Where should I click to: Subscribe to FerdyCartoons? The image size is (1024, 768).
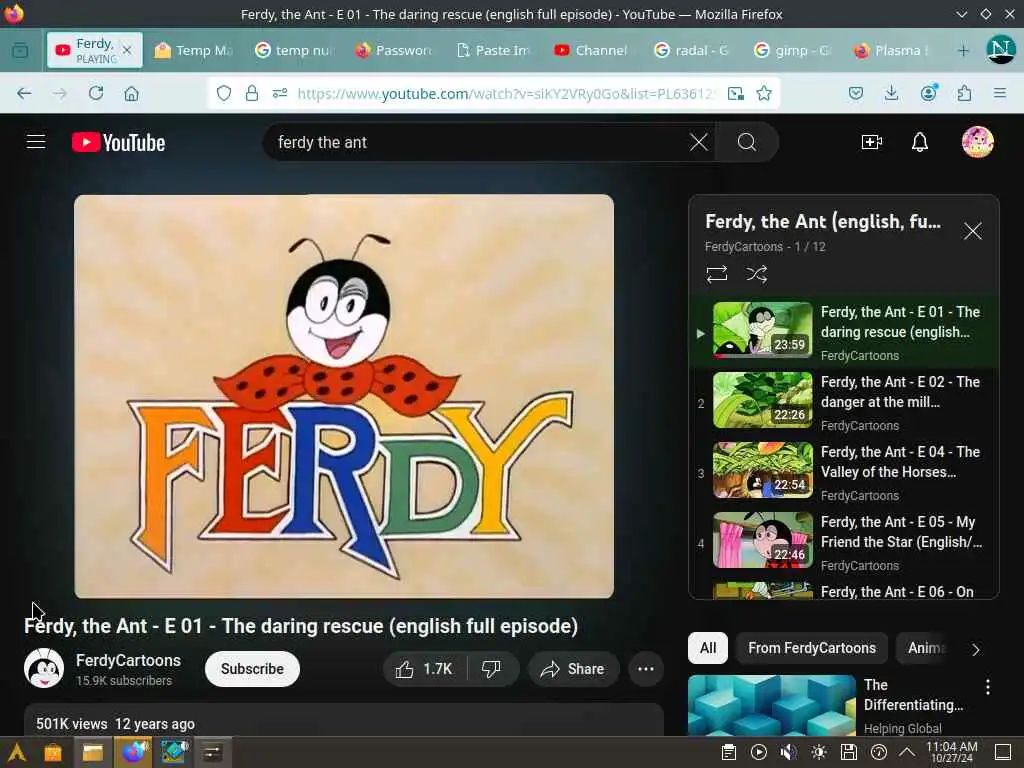252,669
